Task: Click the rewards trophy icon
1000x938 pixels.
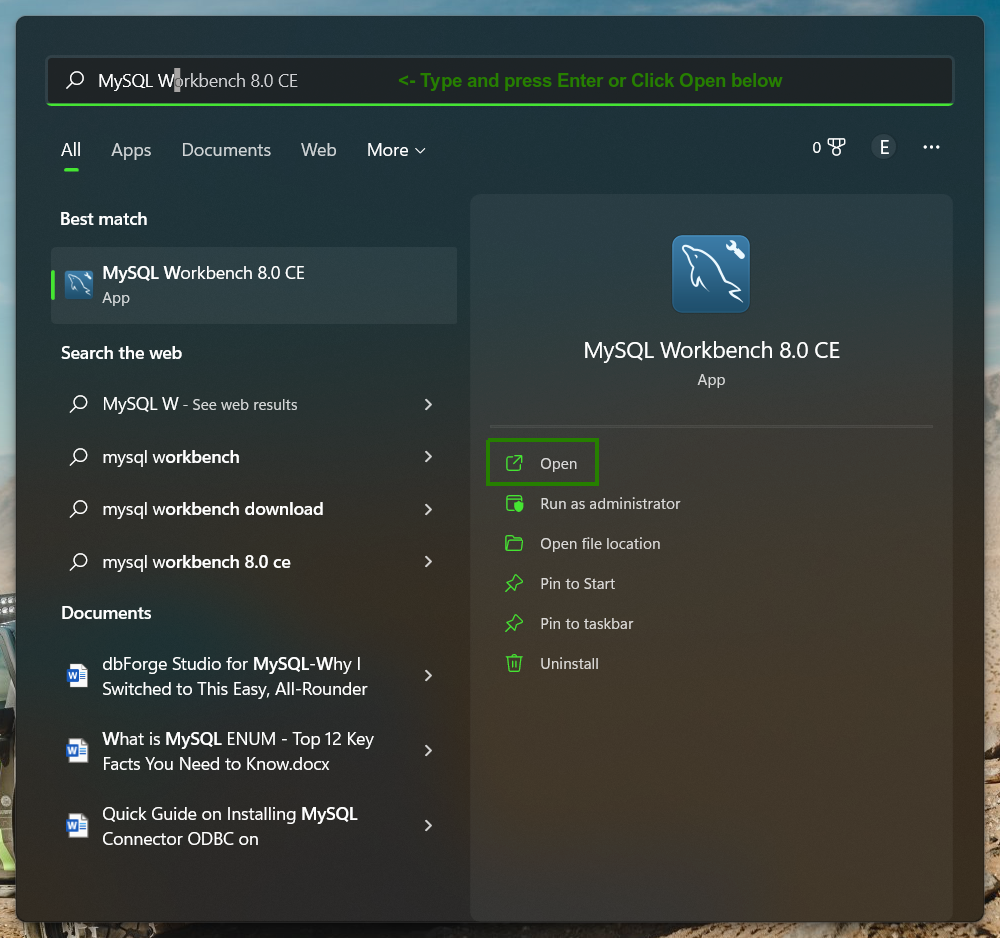Action: point(836,147)
